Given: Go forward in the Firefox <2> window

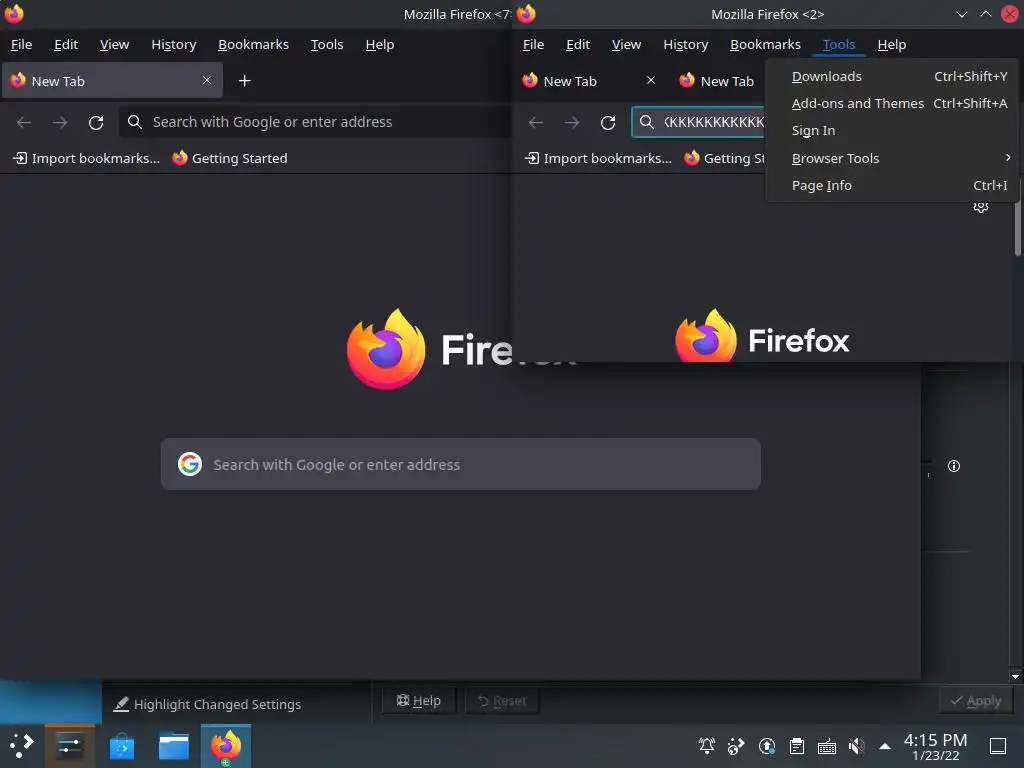Looking at the screenshot, I should [x=572, y=122].
